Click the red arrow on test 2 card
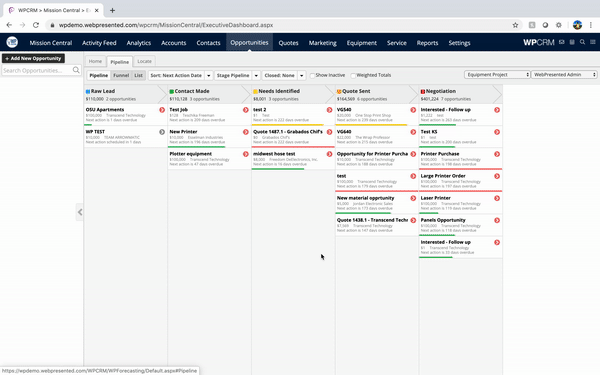Viewport: 600px width, 375px height. (x=329, y=110)
